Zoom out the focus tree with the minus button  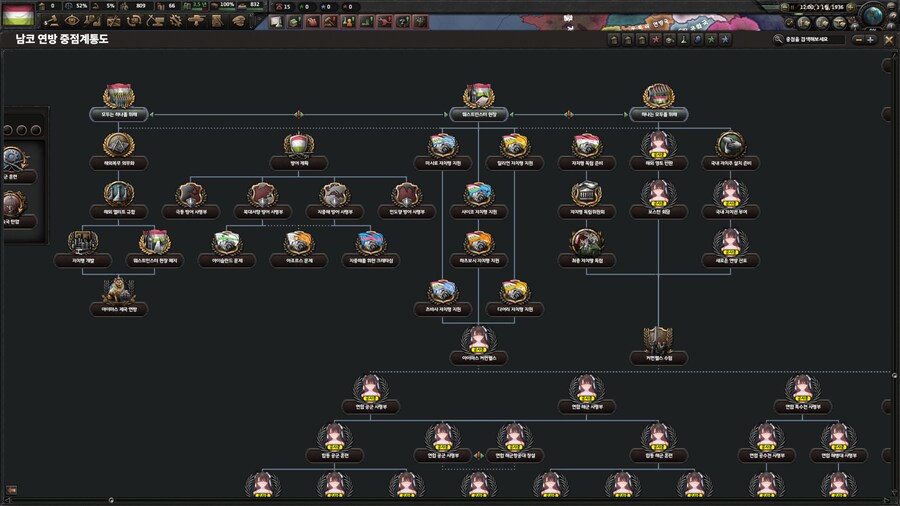(x=856, y=40)
